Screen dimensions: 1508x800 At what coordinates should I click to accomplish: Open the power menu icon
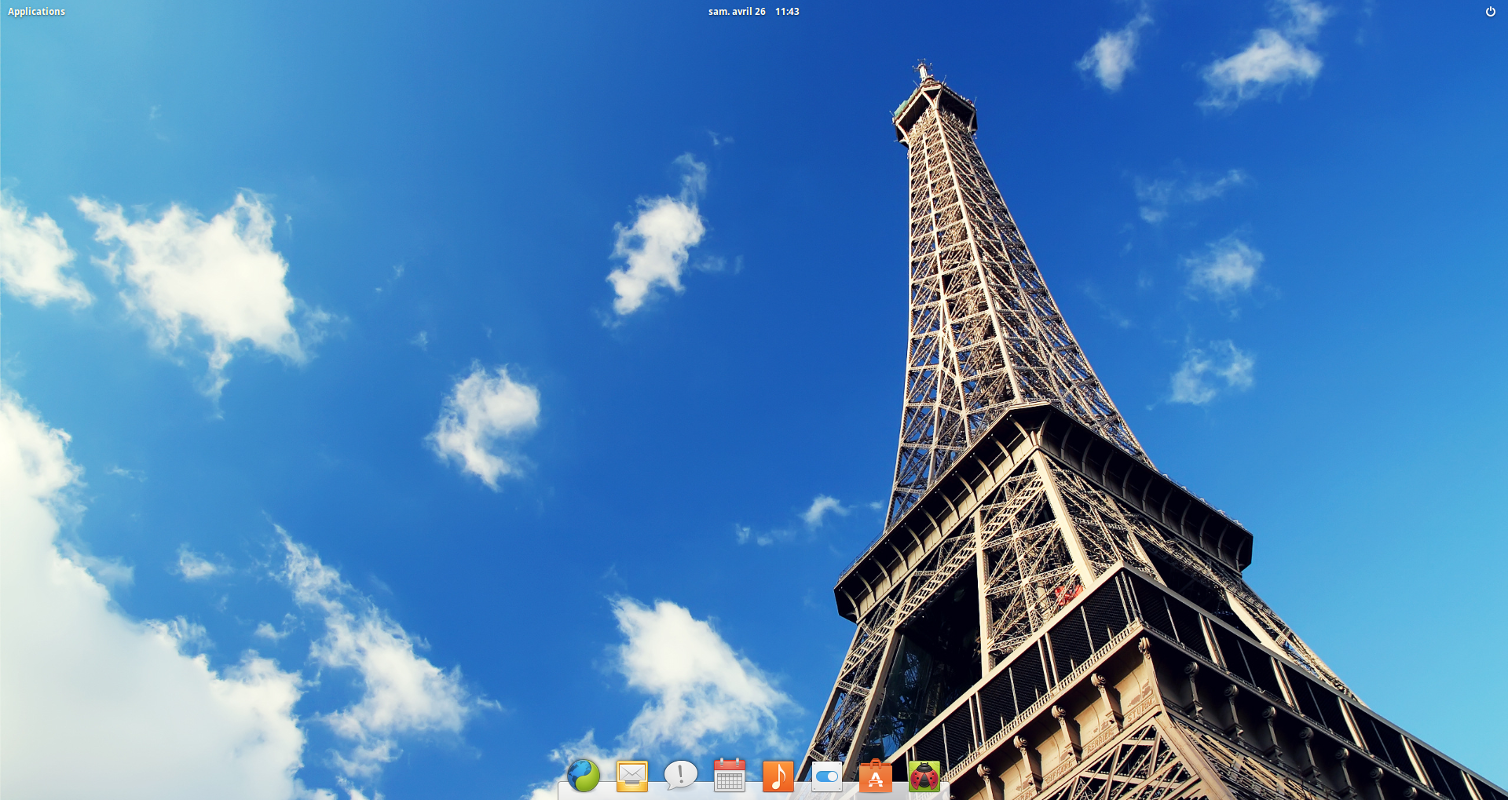1490,12
